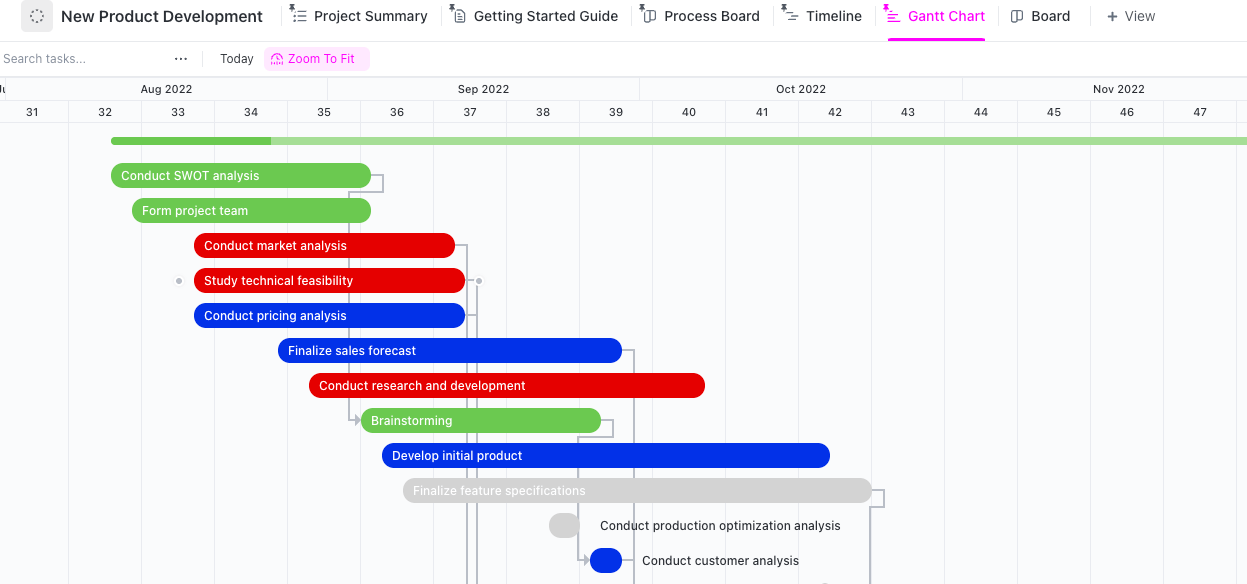The image size is (1247, 584).
Task: Click the Conduct research and development bar
Action: pyautogui.click(x=506, y=386)
